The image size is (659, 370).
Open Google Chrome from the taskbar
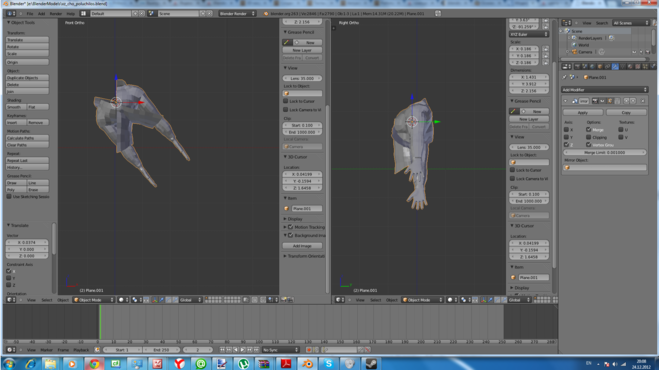(94, 363)
